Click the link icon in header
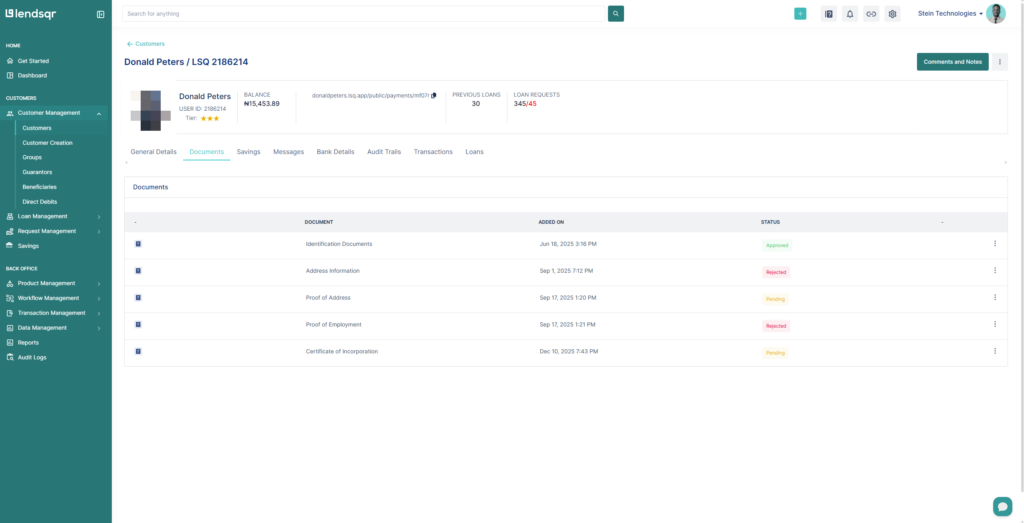Screen dimensions: 1024x523 pos(871,14)
